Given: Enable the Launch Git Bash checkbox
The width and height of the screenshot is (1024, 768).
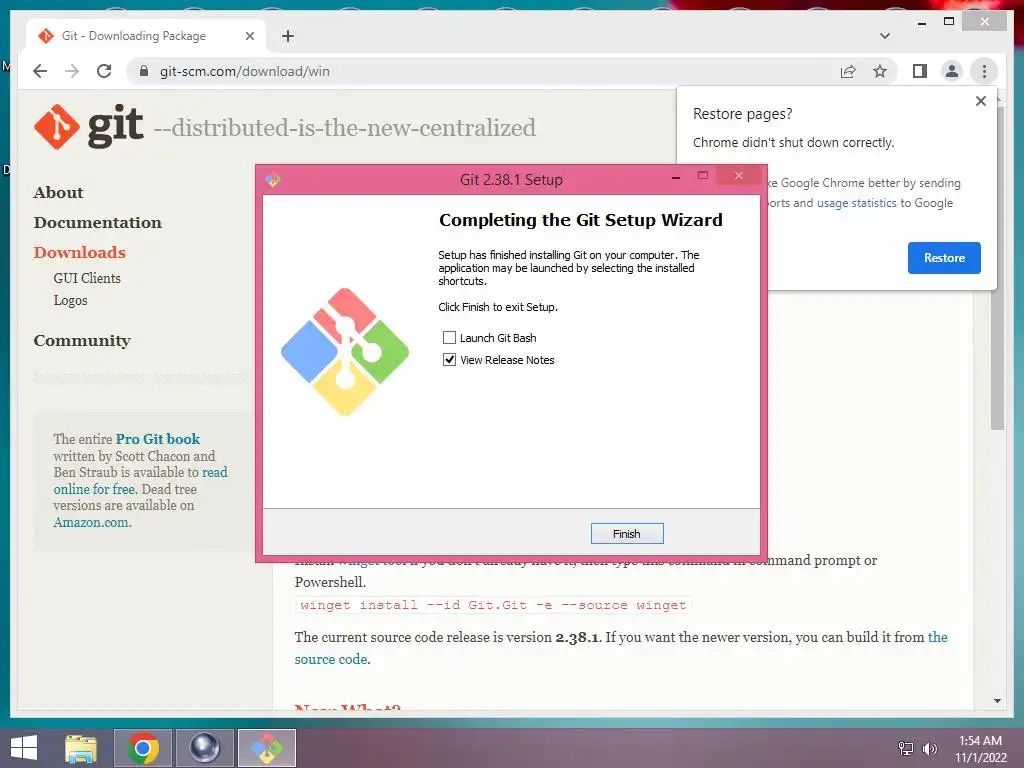Looking at the screenshot, I should tap(449, 338).
